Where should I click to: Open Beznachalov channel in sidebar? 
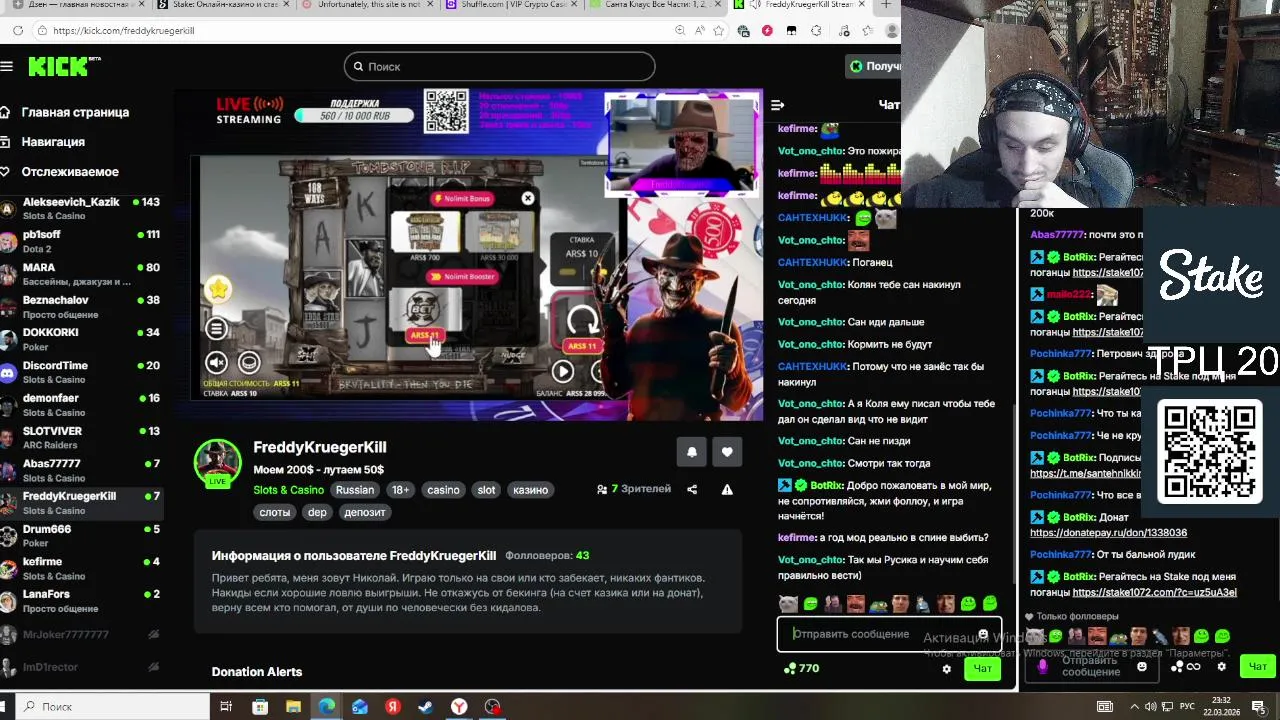click(x=81, y=307)
